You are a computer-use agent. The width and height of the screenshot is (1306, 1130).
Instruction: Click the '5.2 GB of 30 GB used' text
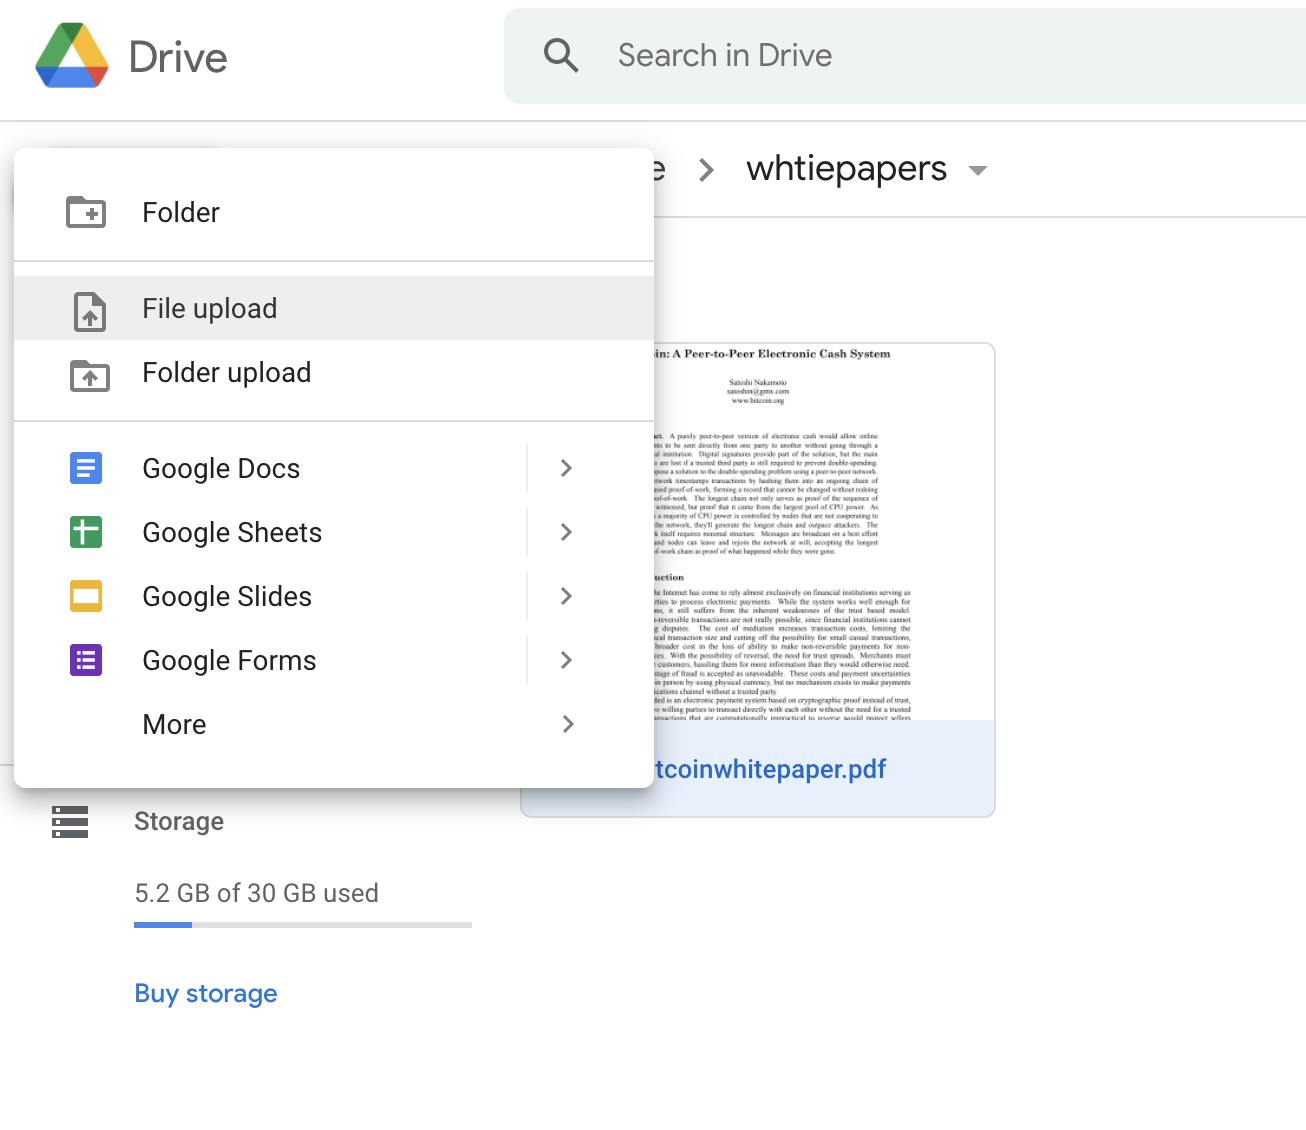click(257, 893)
